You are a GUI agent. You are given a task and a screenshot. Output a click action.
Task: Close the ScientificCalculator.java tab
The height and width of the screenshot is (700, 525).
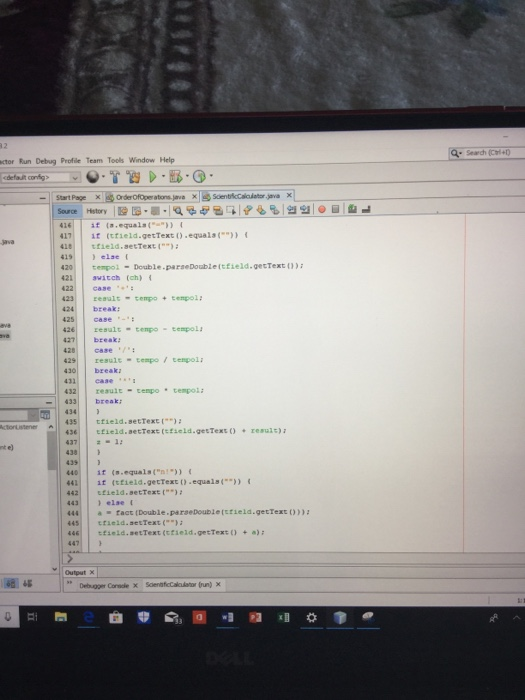(x=289, y=195)
